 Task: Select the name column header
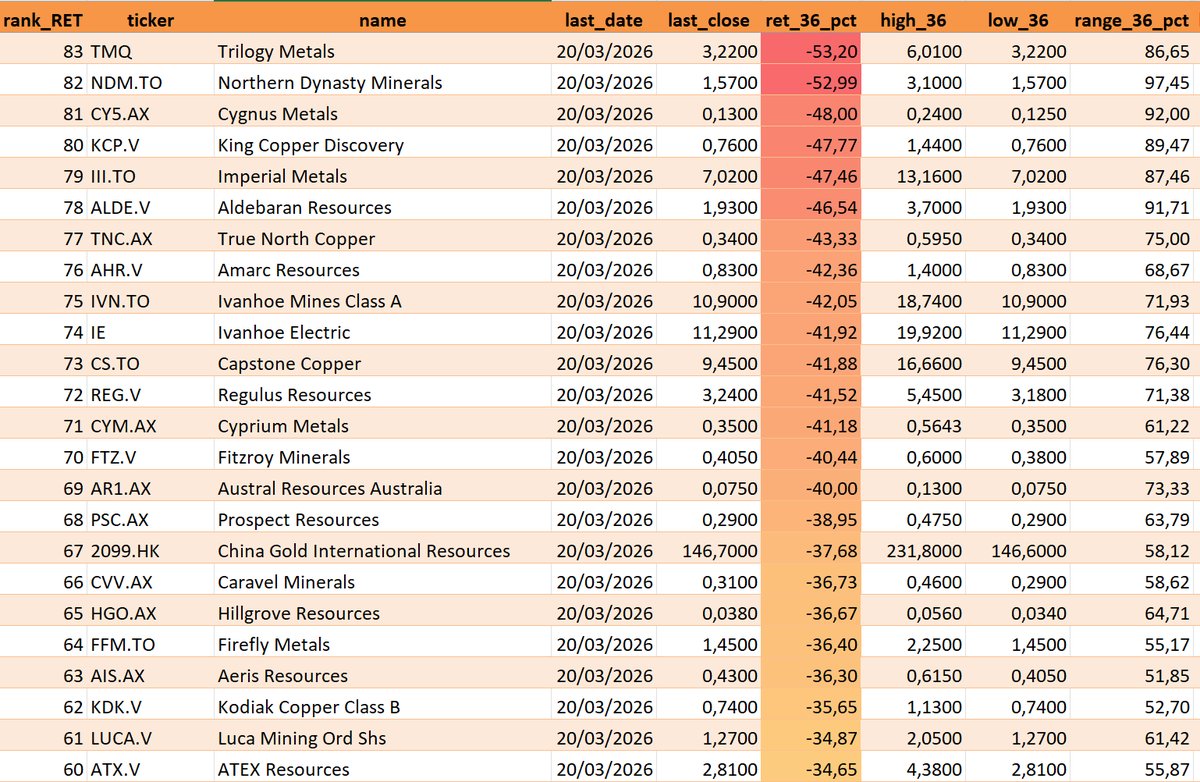(x=382, y=19)
